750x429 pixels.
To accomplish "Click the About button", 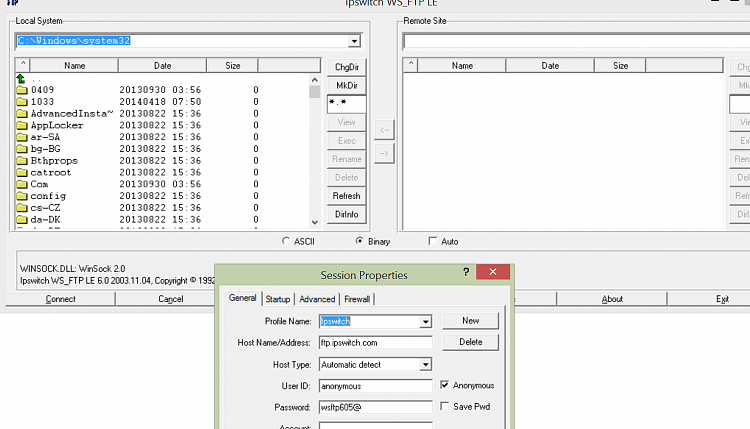I will [612, 299].
